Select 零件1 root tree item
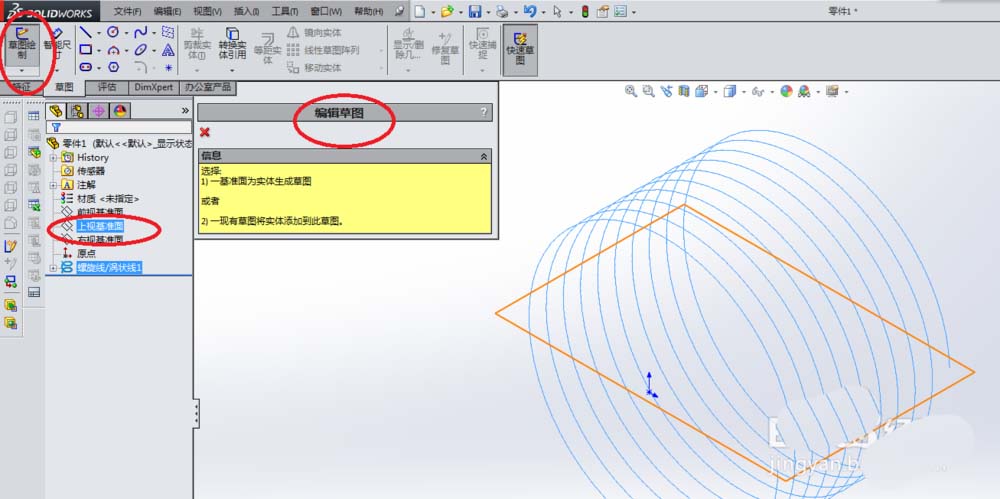 click(x=120, y=144)
